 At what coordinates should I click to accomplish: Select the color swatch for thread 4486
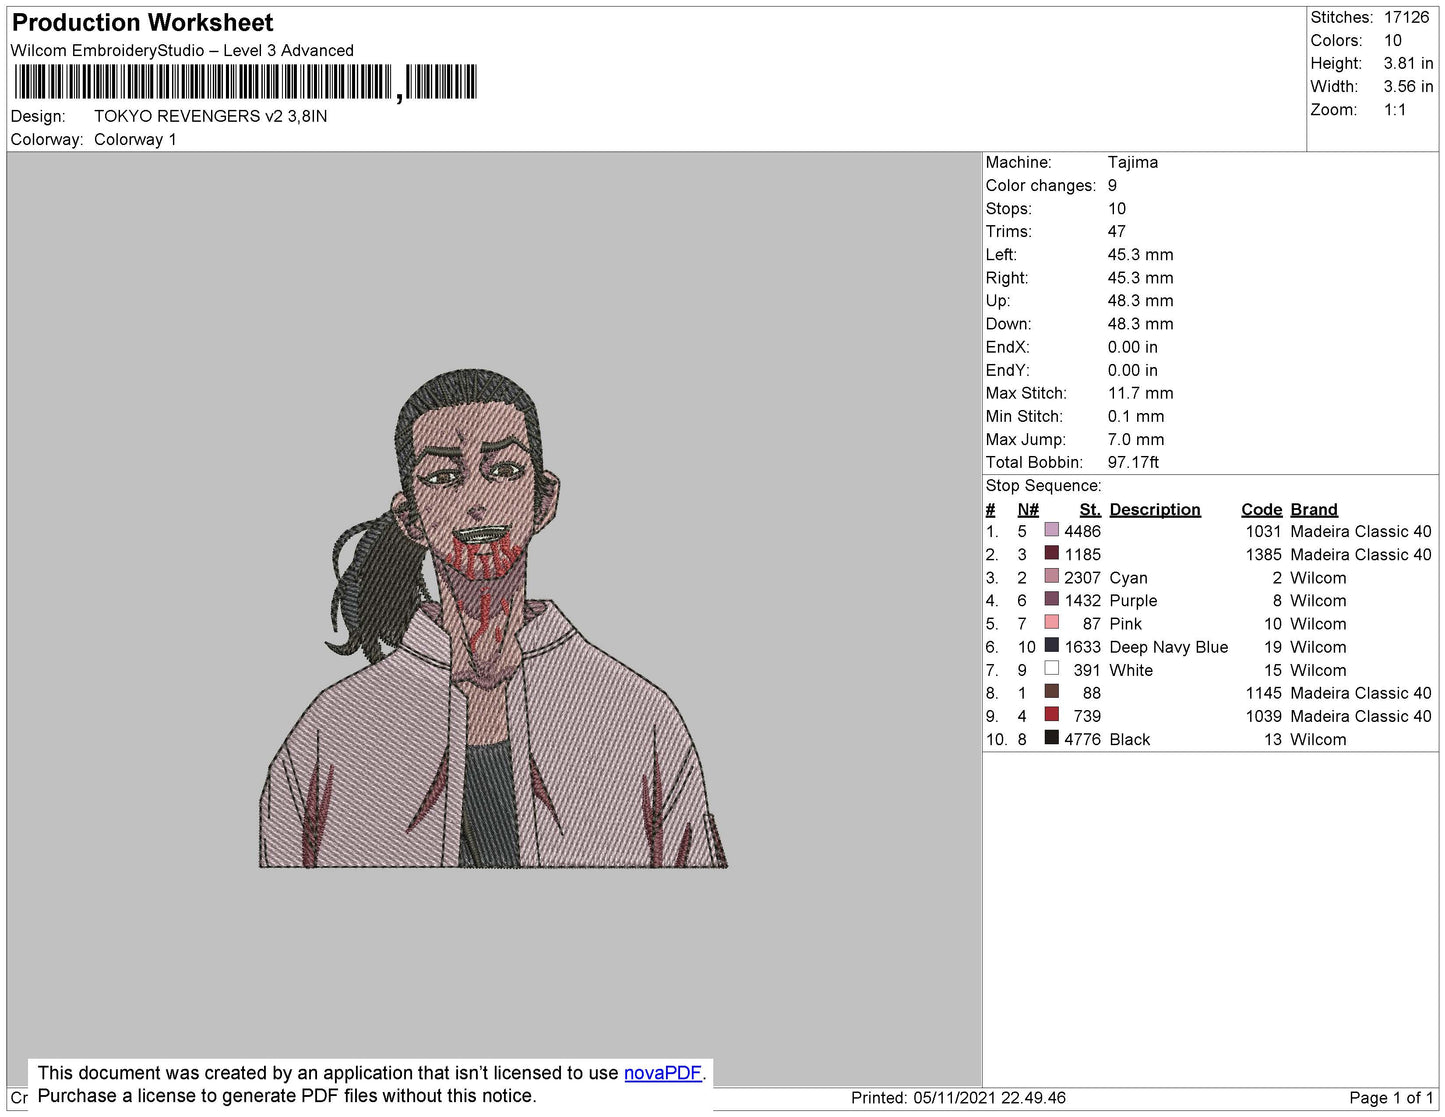click(x=1051, y=530)
